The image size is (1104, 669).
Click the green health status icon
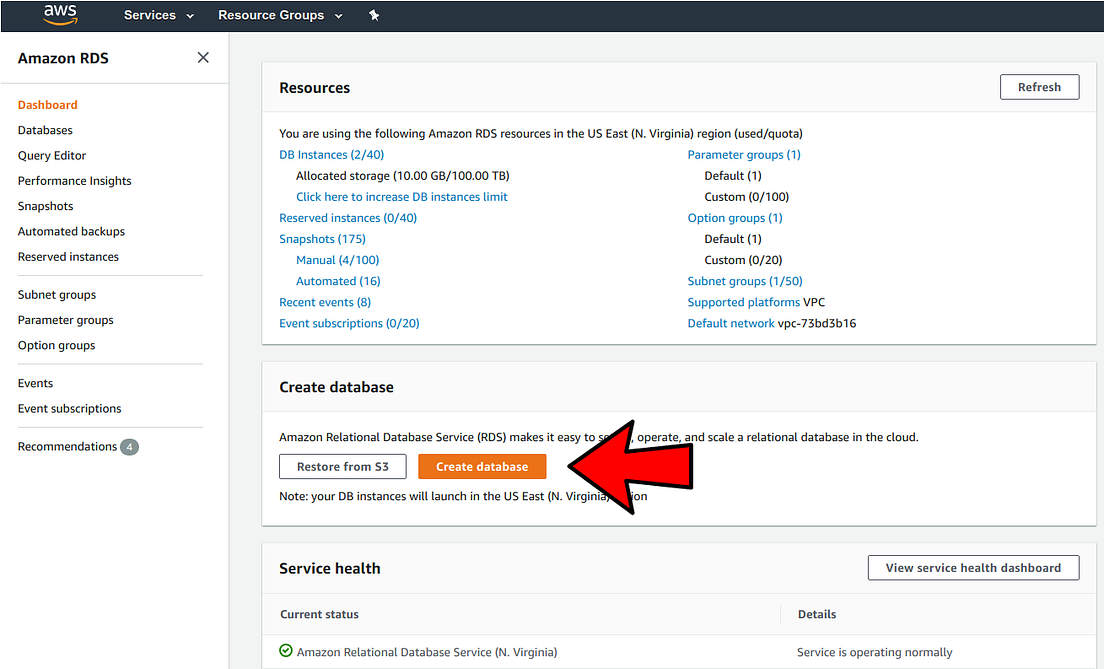click(x=286, y=651)
